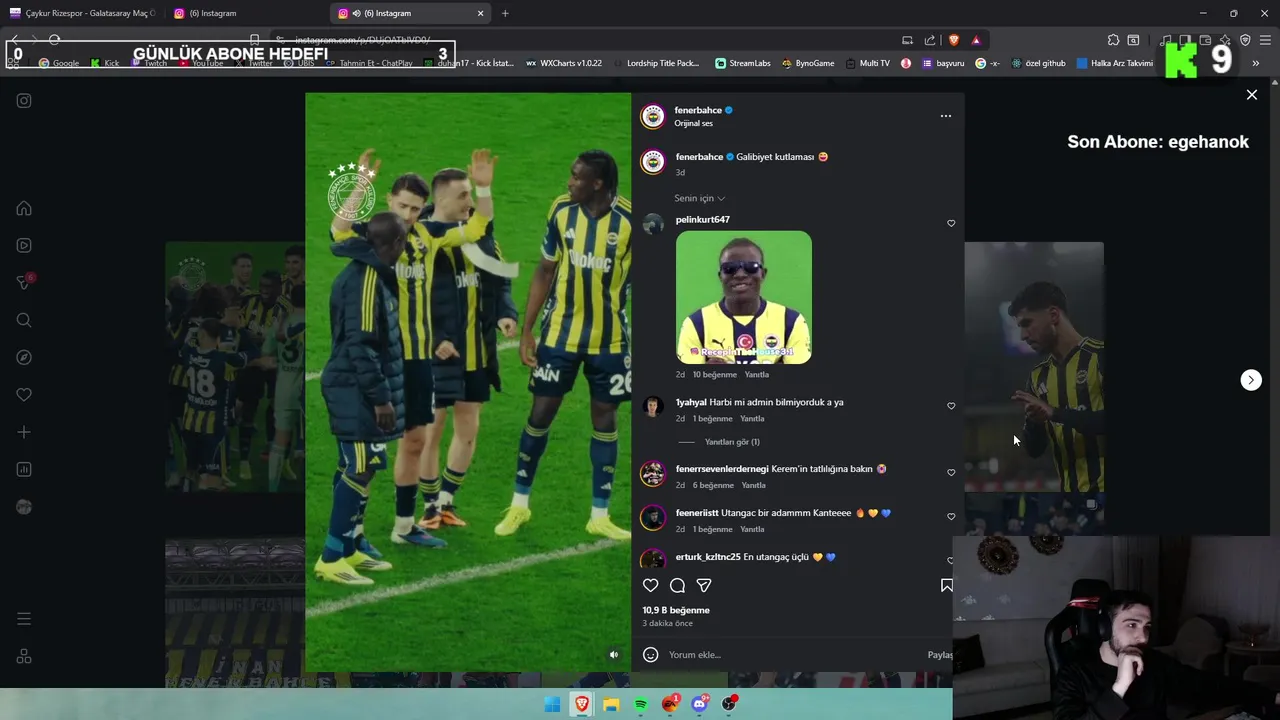Reply to pelinkurt647 via Yanıtla
The width and height of the screenshot is (1280, 720).
coord(756,375)
